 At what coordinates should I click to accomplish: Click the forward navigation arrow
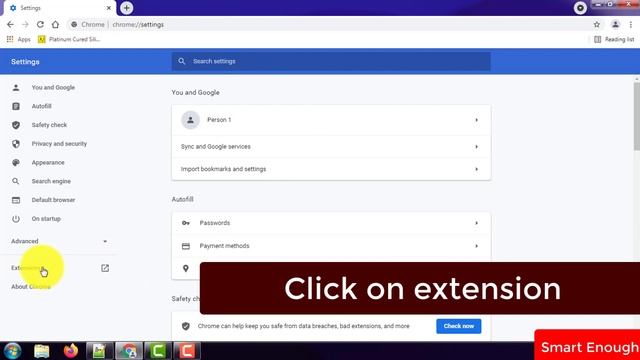(x=25, y=24)
